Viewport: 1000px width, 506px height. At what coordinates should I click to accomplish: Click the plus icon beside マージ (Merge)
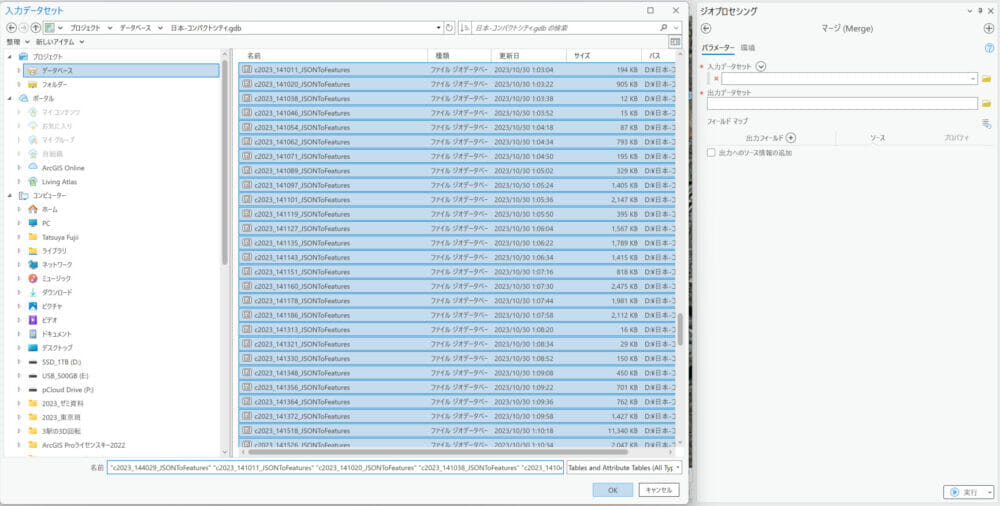click(x=989, y=28)
